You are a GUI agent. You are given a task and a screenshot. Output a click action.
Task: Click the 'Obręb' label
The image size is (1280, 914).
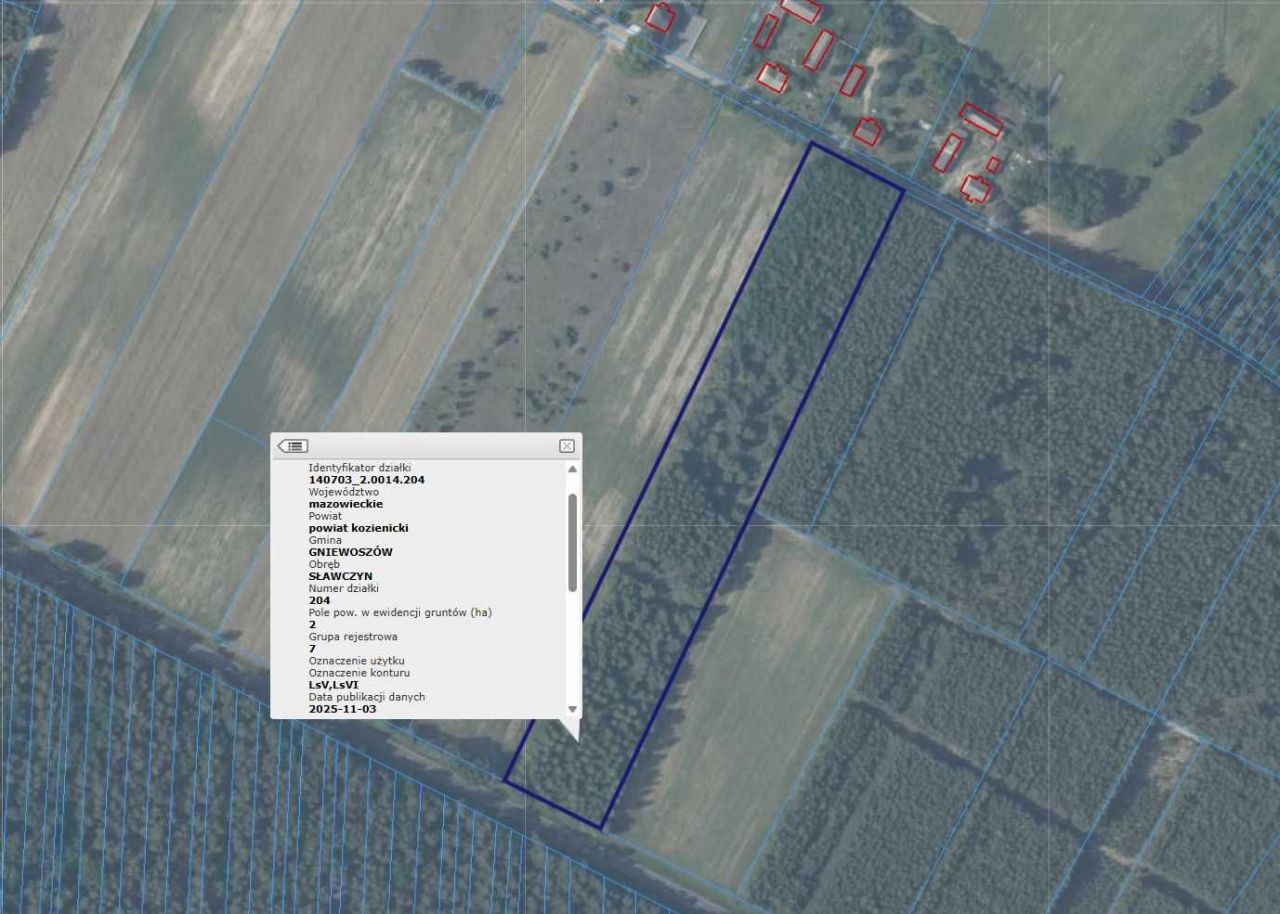pos(325,564)
